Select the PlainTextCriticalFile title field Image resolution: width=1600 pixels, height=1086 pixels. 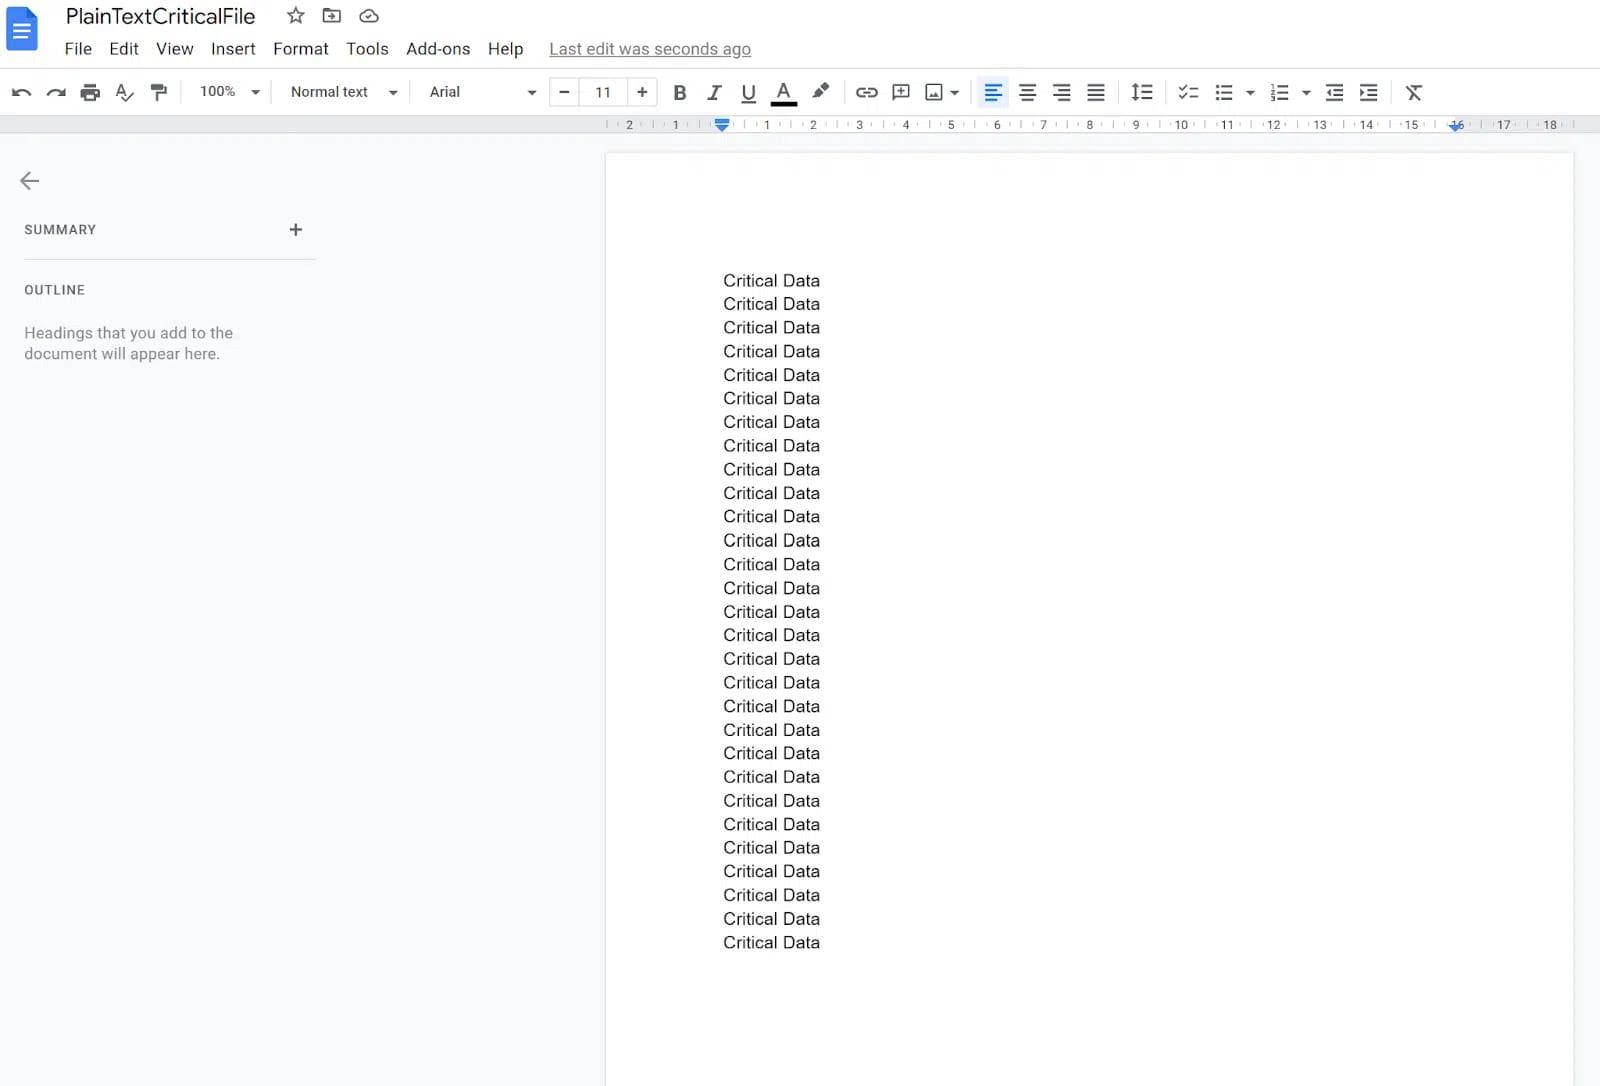pos(159,16)
